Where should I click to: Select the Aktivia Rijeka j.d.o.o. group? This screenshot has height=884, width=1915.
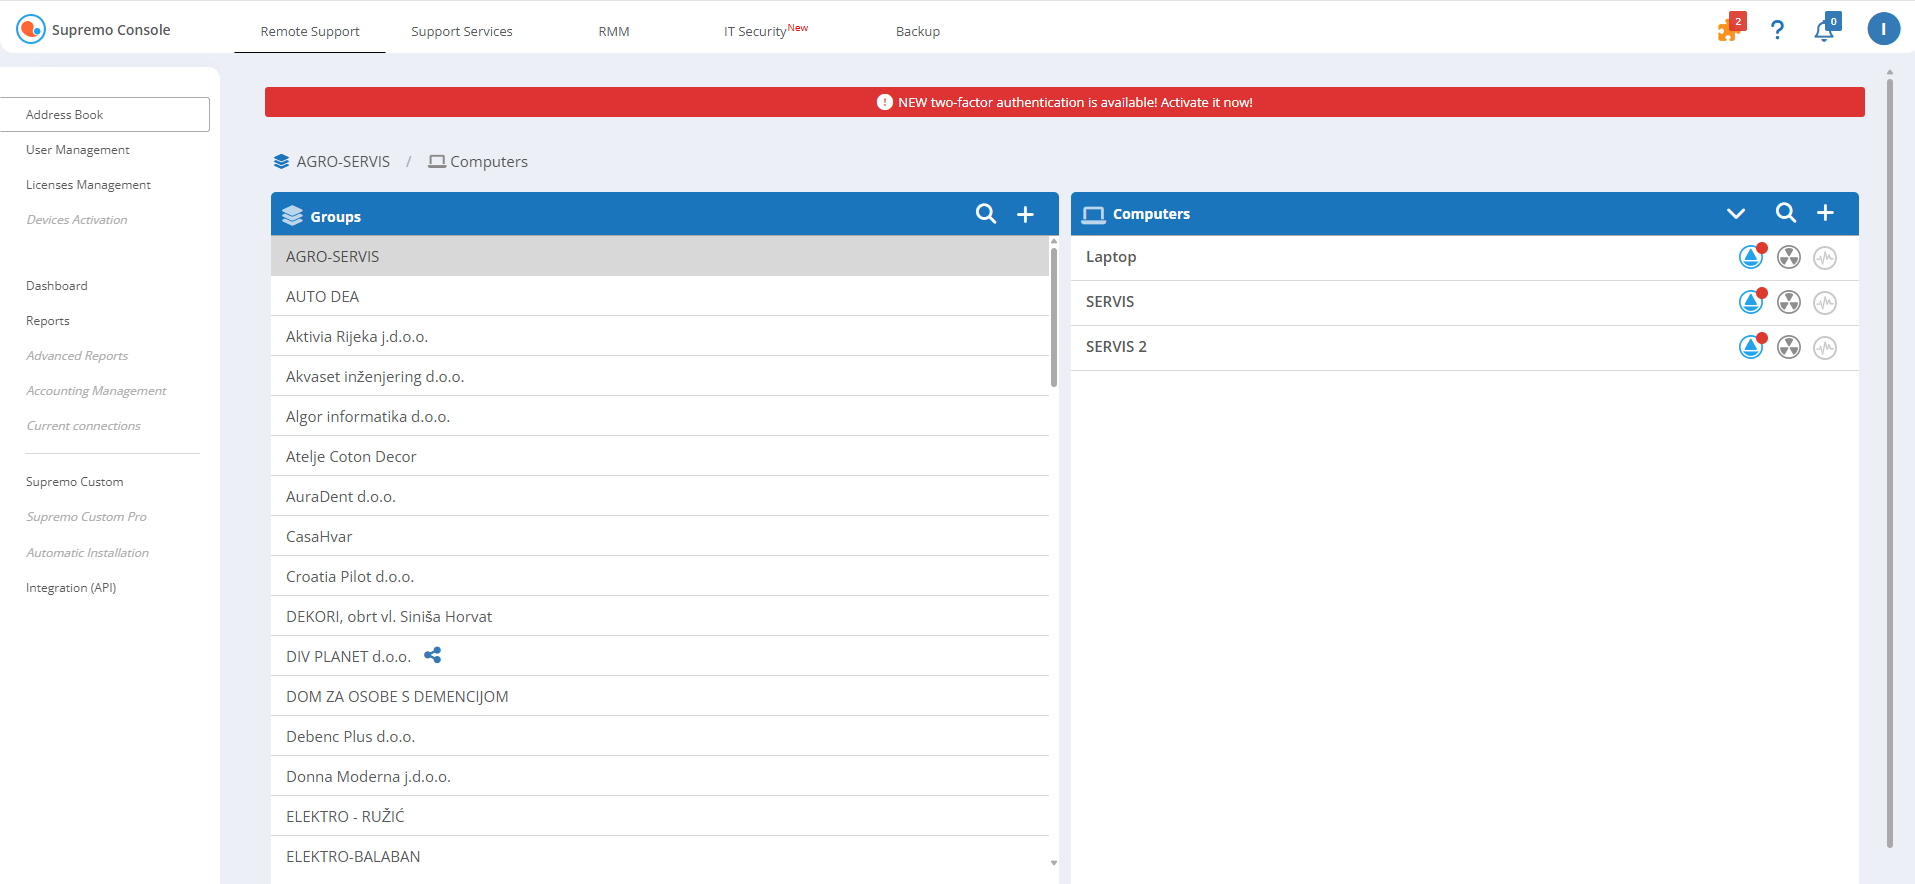[x=660, y=336]
